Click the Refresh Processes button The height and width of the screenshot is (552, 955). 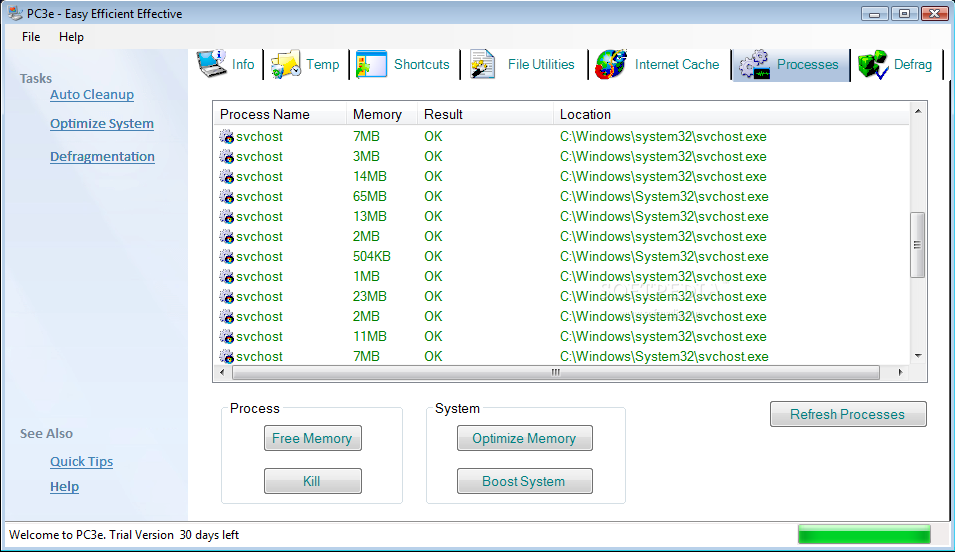[x=848, y=414]
